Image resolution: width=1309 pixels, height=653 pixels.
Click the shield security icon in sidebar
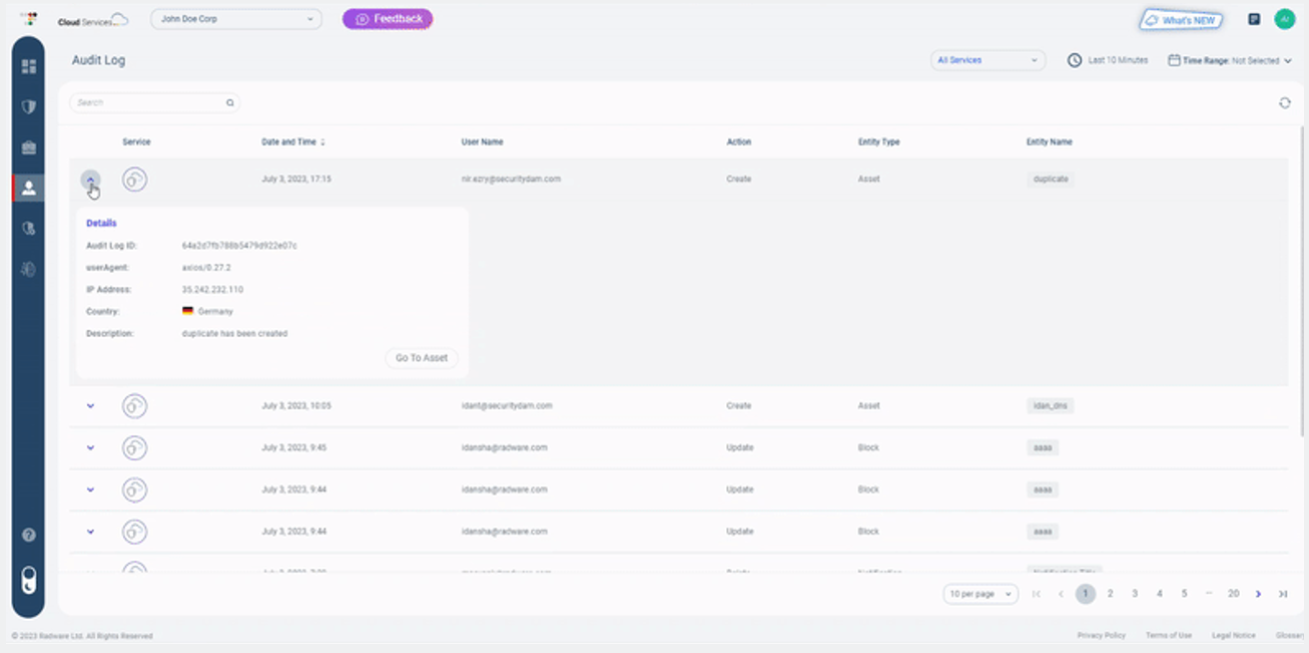(x=29, y=107)
